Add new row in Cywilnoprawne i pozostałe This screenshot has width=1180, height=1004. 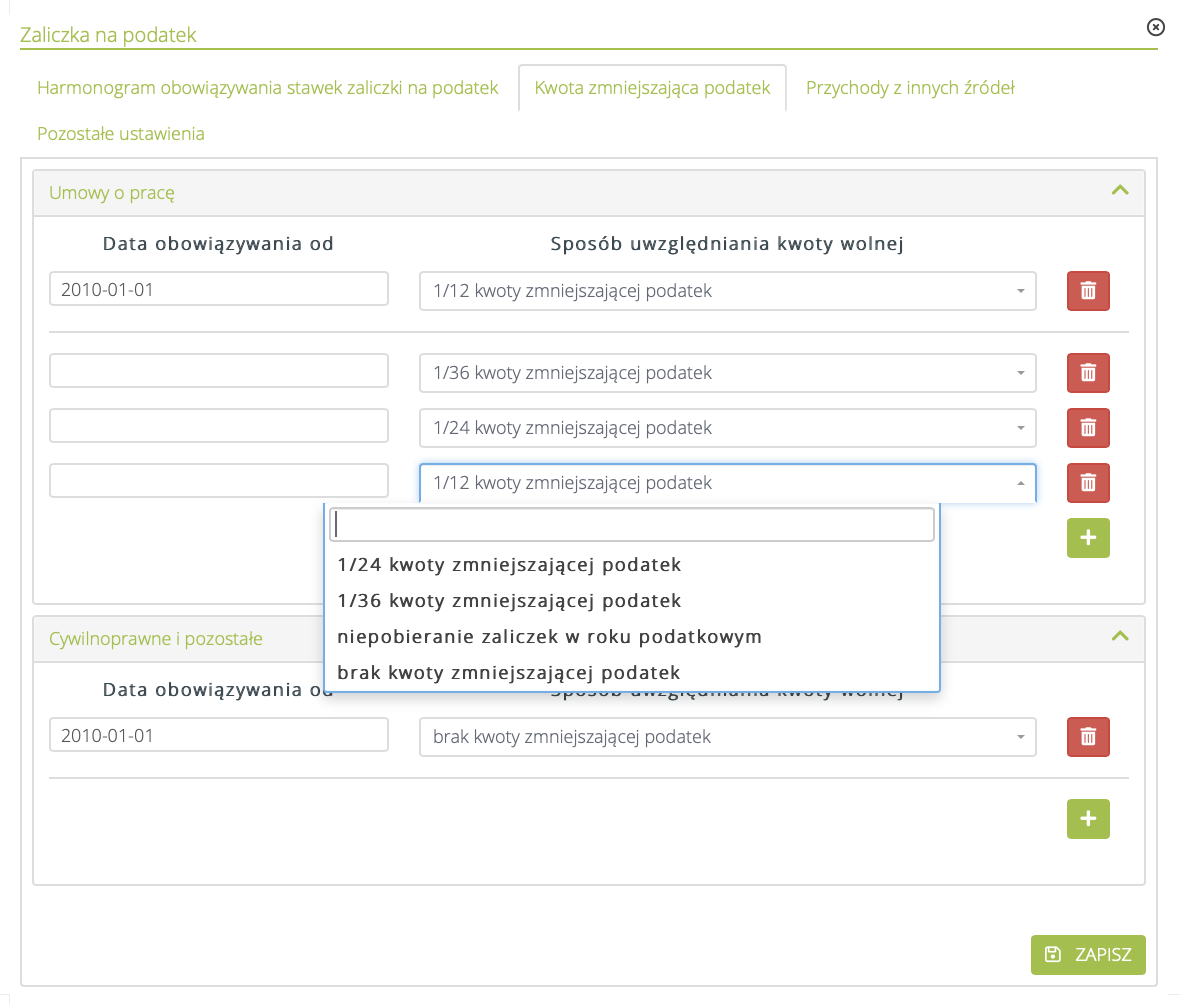coord(1088,819)
